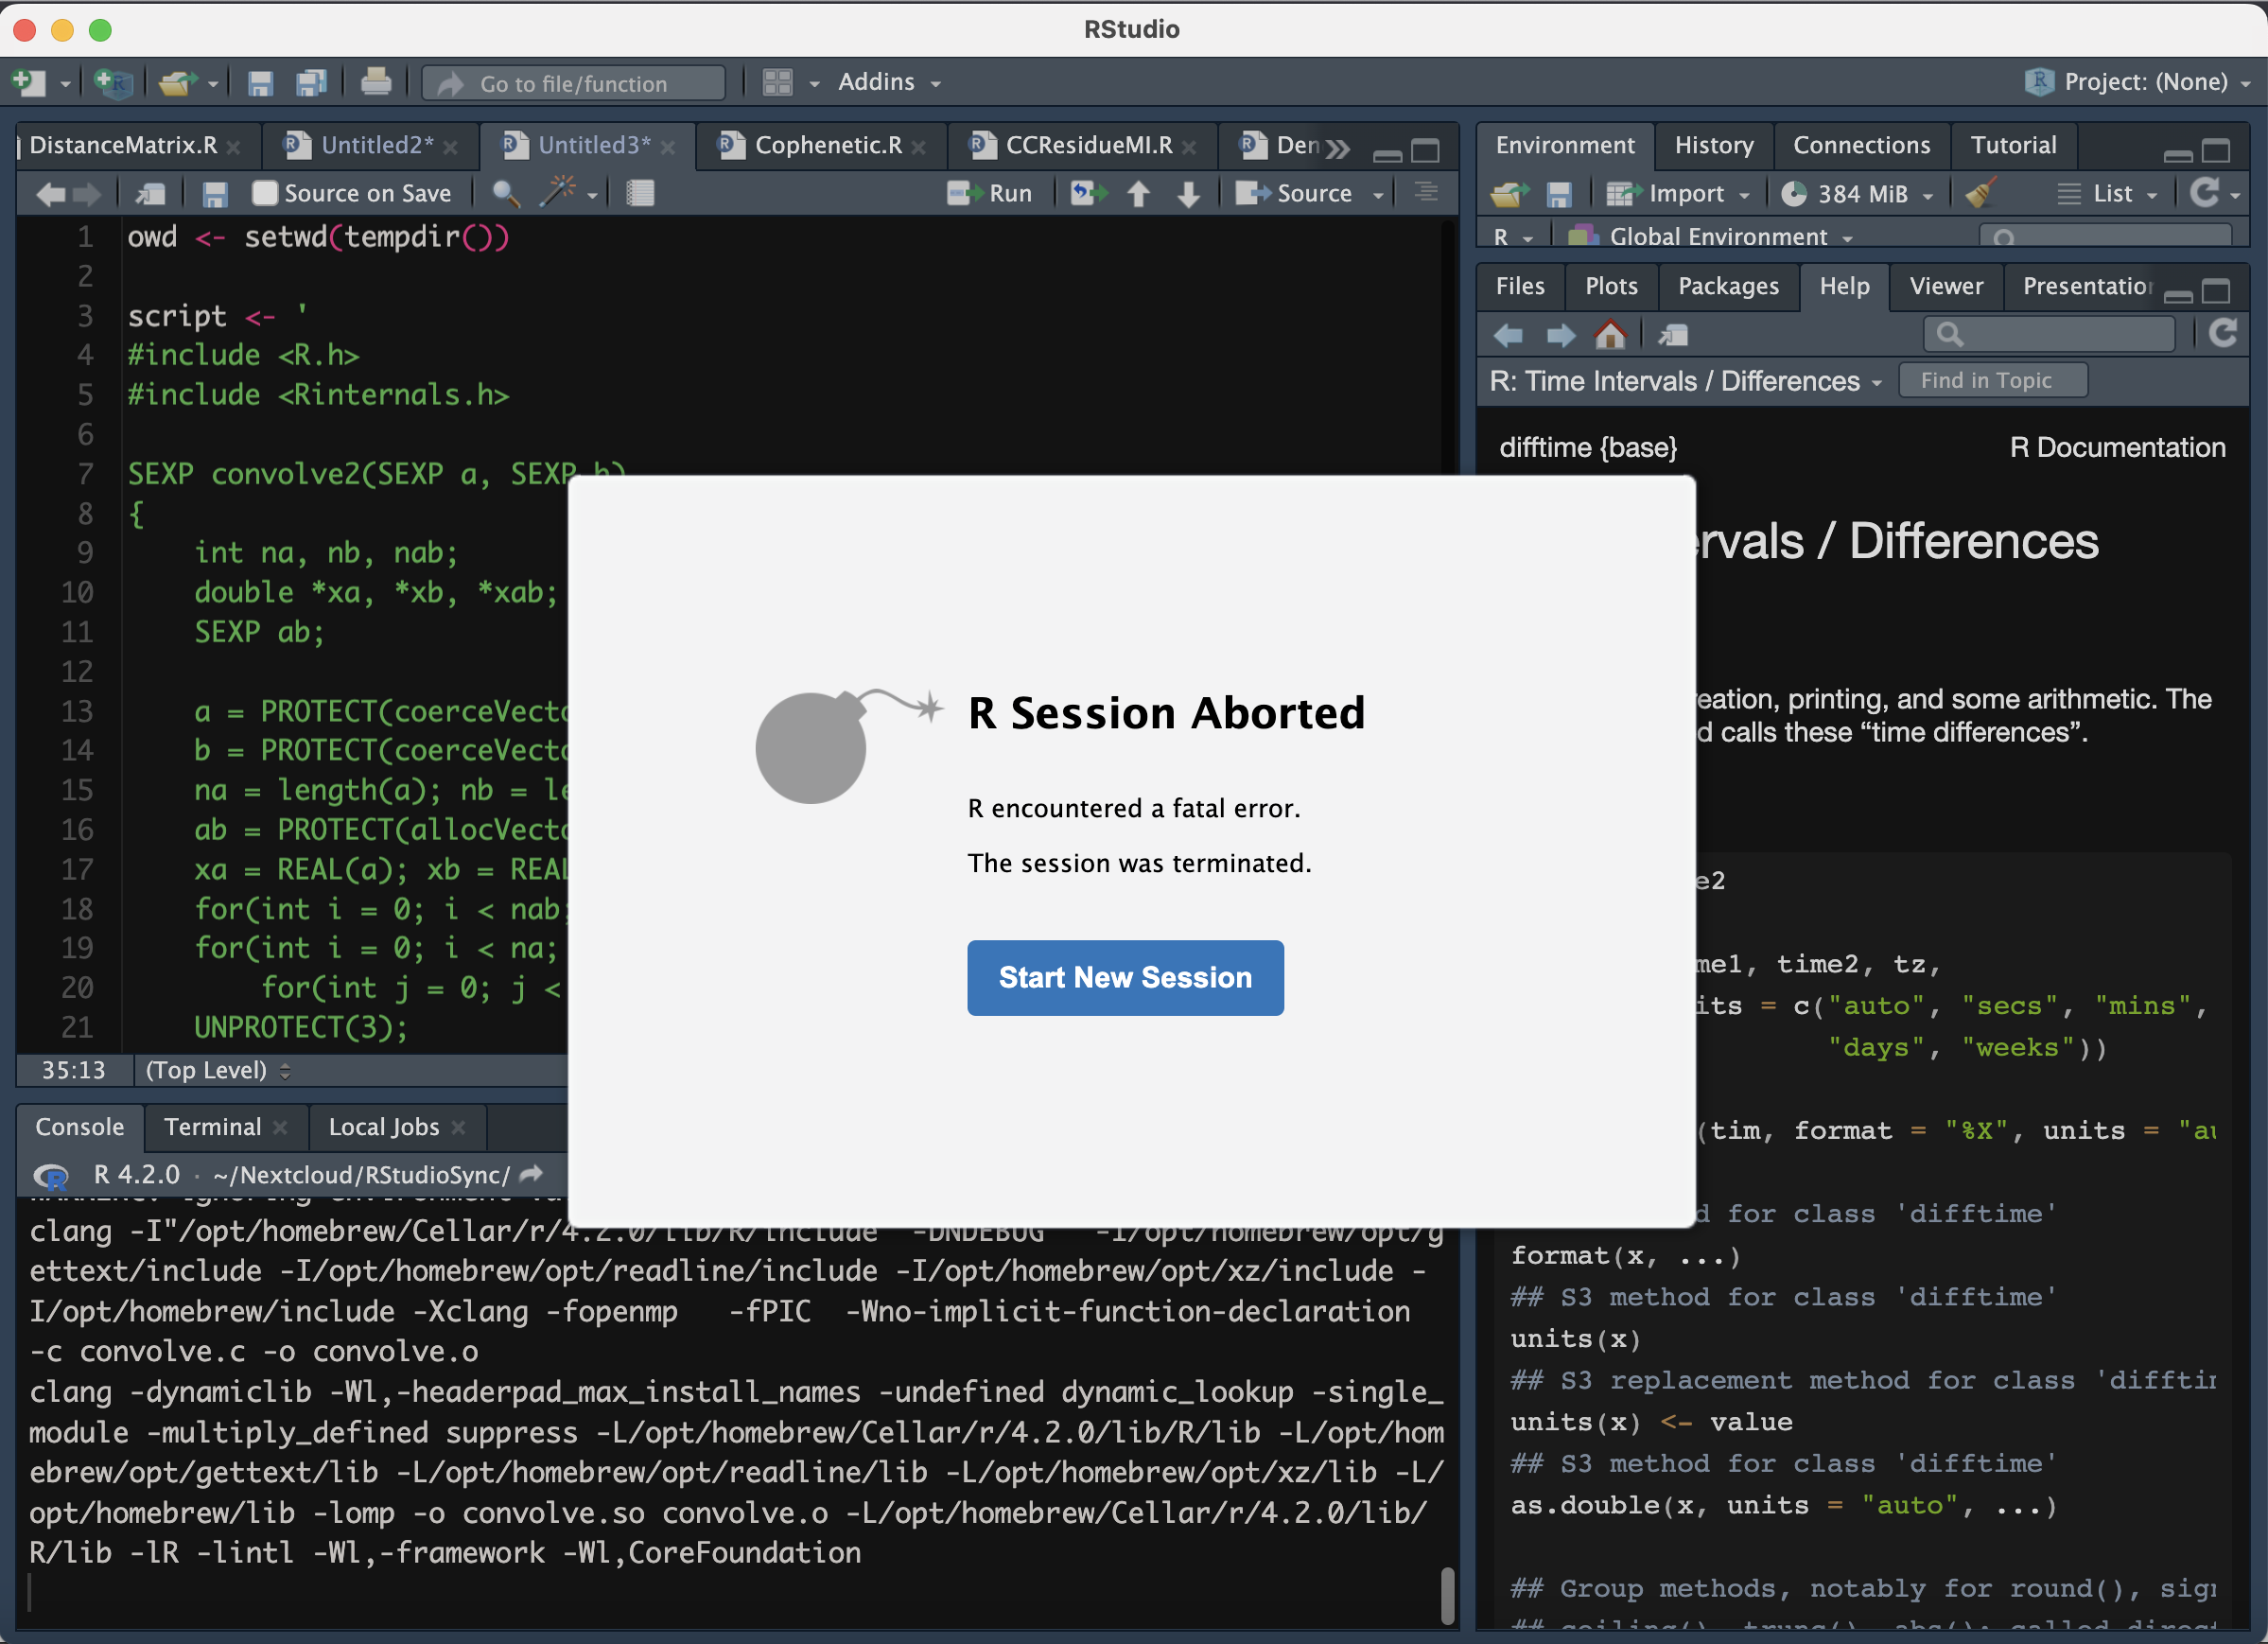Image resolution: width=2268 pixels, height=1644 pixels.
Task: Refresh the Environment pane
Action: point(2208,193)
